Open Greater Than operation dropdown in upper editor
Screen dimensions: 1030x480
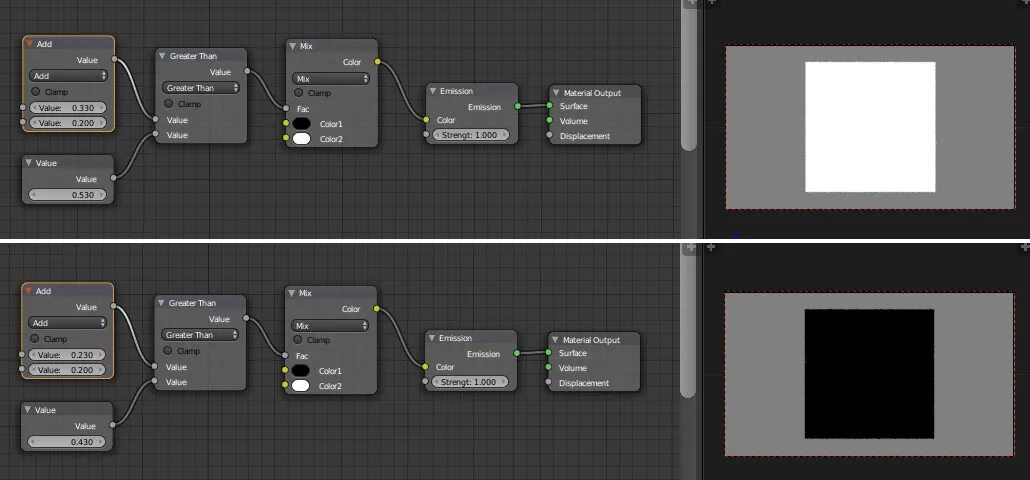point(200,88)
